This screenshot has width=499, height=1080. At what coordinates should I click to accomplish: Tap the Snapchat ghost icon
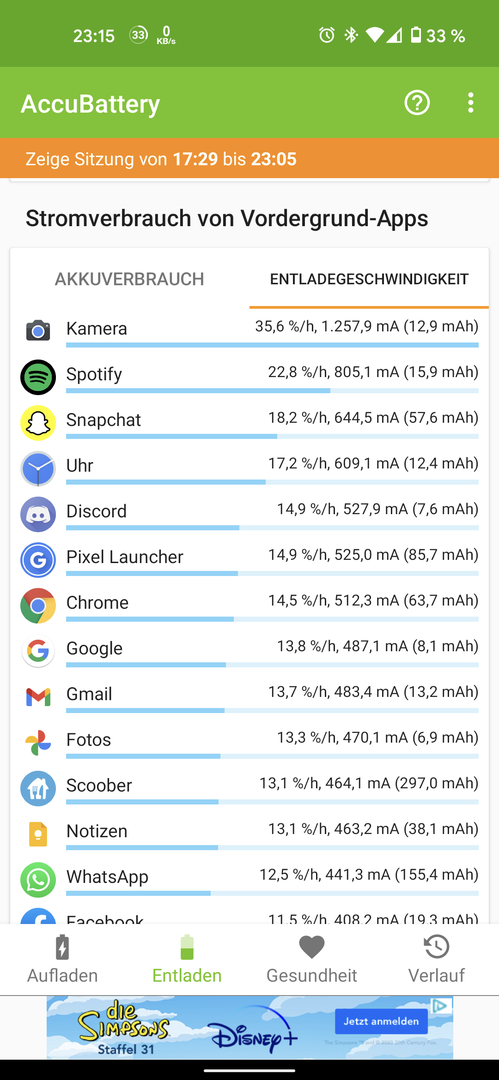pyautogui.click(x=38, y=422)
